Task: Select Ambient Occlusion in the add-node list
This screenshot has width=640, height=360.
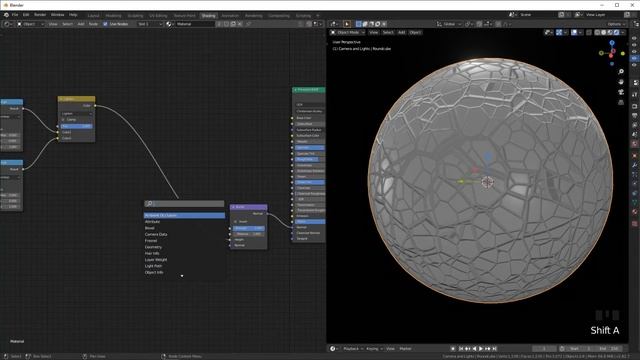Action: pos(184,215)
